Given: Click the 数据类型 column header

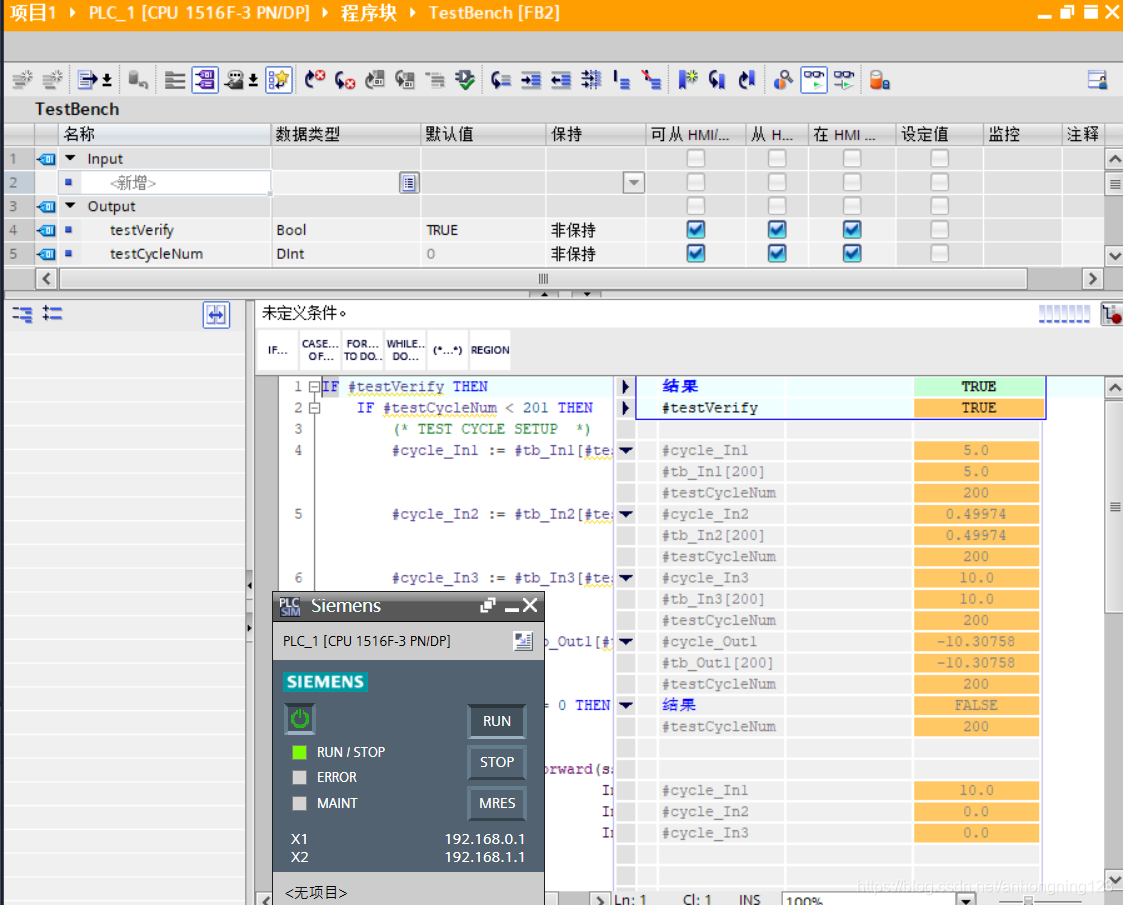Looking at the screenshot, I should 346,134.
